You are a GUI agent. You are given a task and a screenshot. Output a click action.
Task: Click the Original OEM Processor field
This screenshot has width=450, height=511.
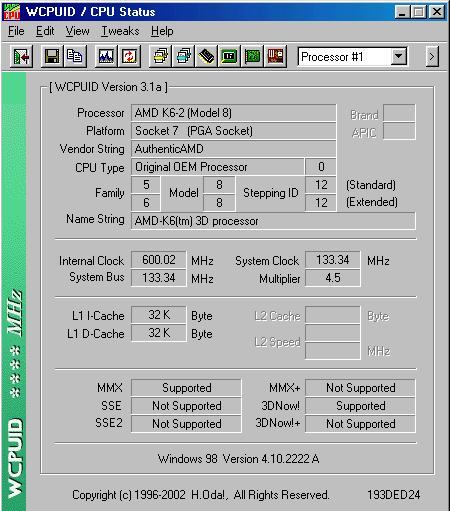pyautogui.click(x=218, y=167)
